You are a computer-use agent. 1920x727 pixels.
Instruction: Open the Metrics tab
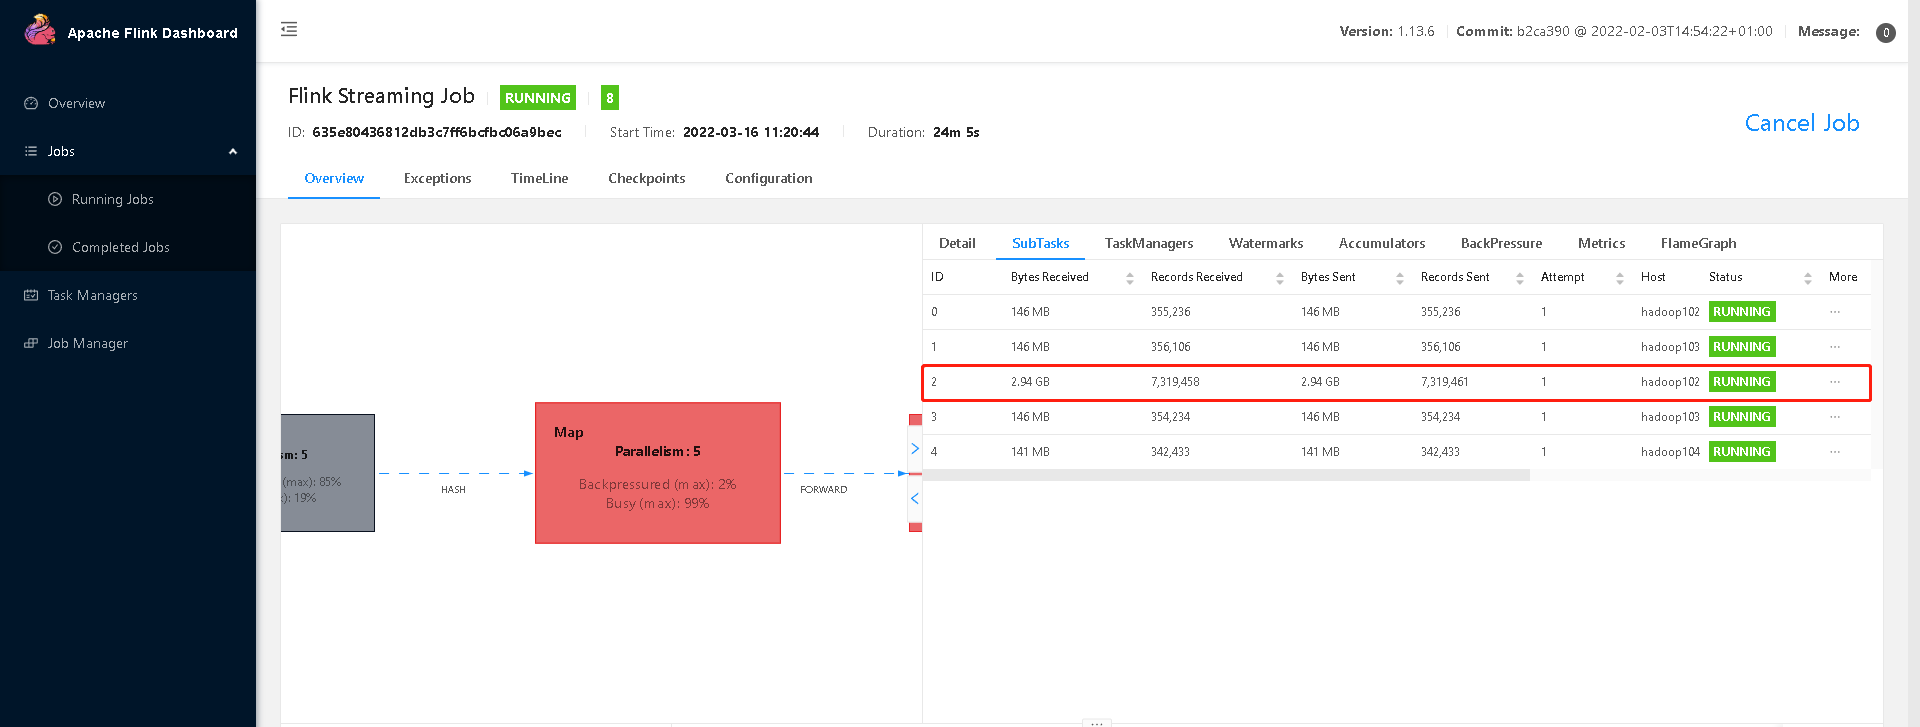pyautogui.click(x=1601, y=243)
